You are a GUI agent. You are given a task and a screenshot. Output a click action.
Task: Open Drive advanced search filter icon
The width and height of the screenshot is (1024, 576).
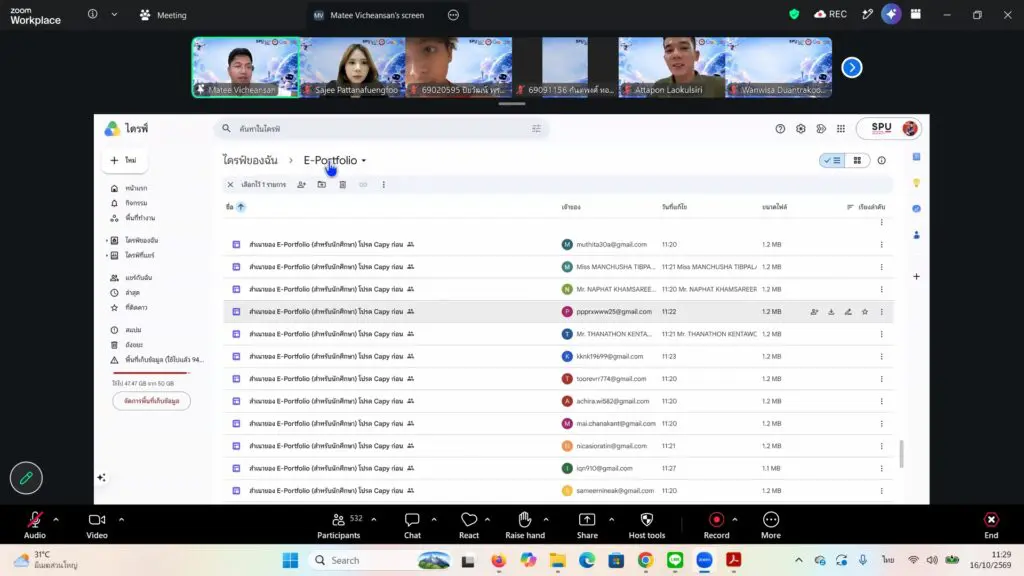point(536,129)
